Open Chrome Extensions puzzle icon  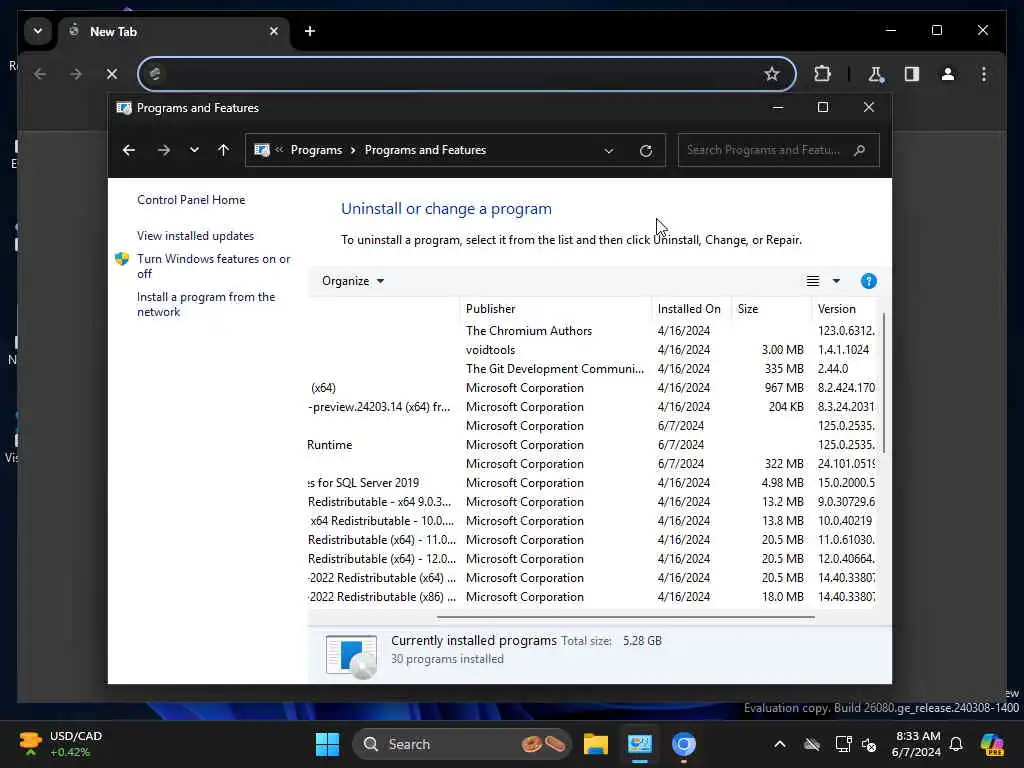[x=822, y=74]
